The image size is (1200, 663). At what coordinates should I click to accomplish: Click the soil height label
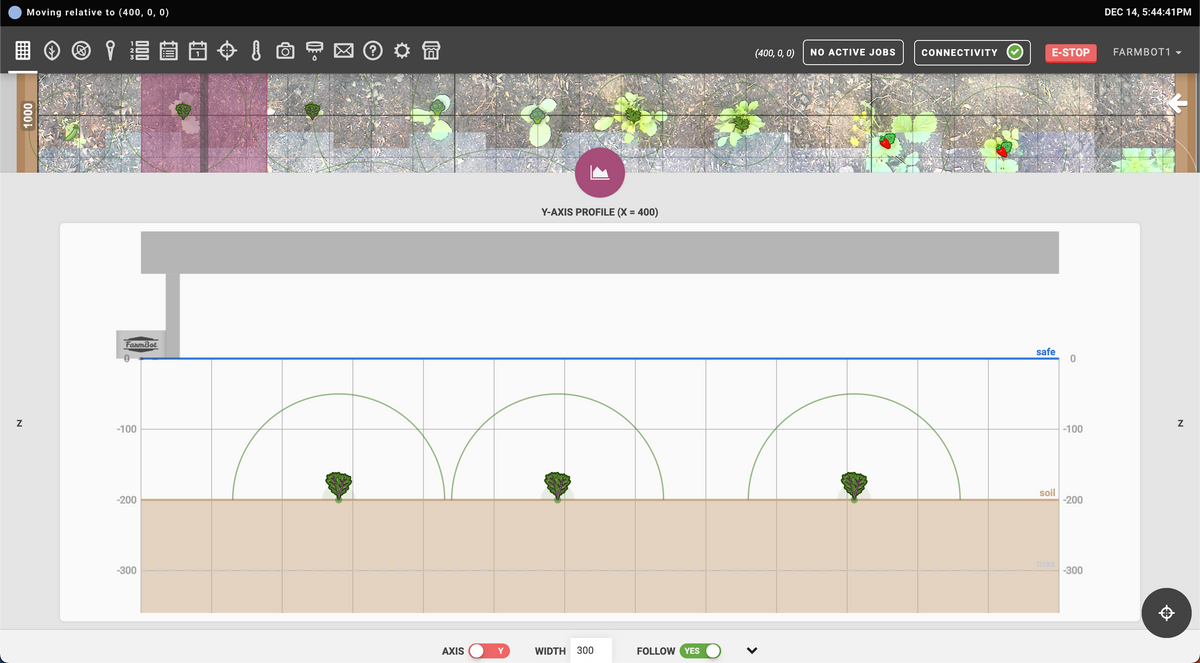click(x=1047, y=493)
